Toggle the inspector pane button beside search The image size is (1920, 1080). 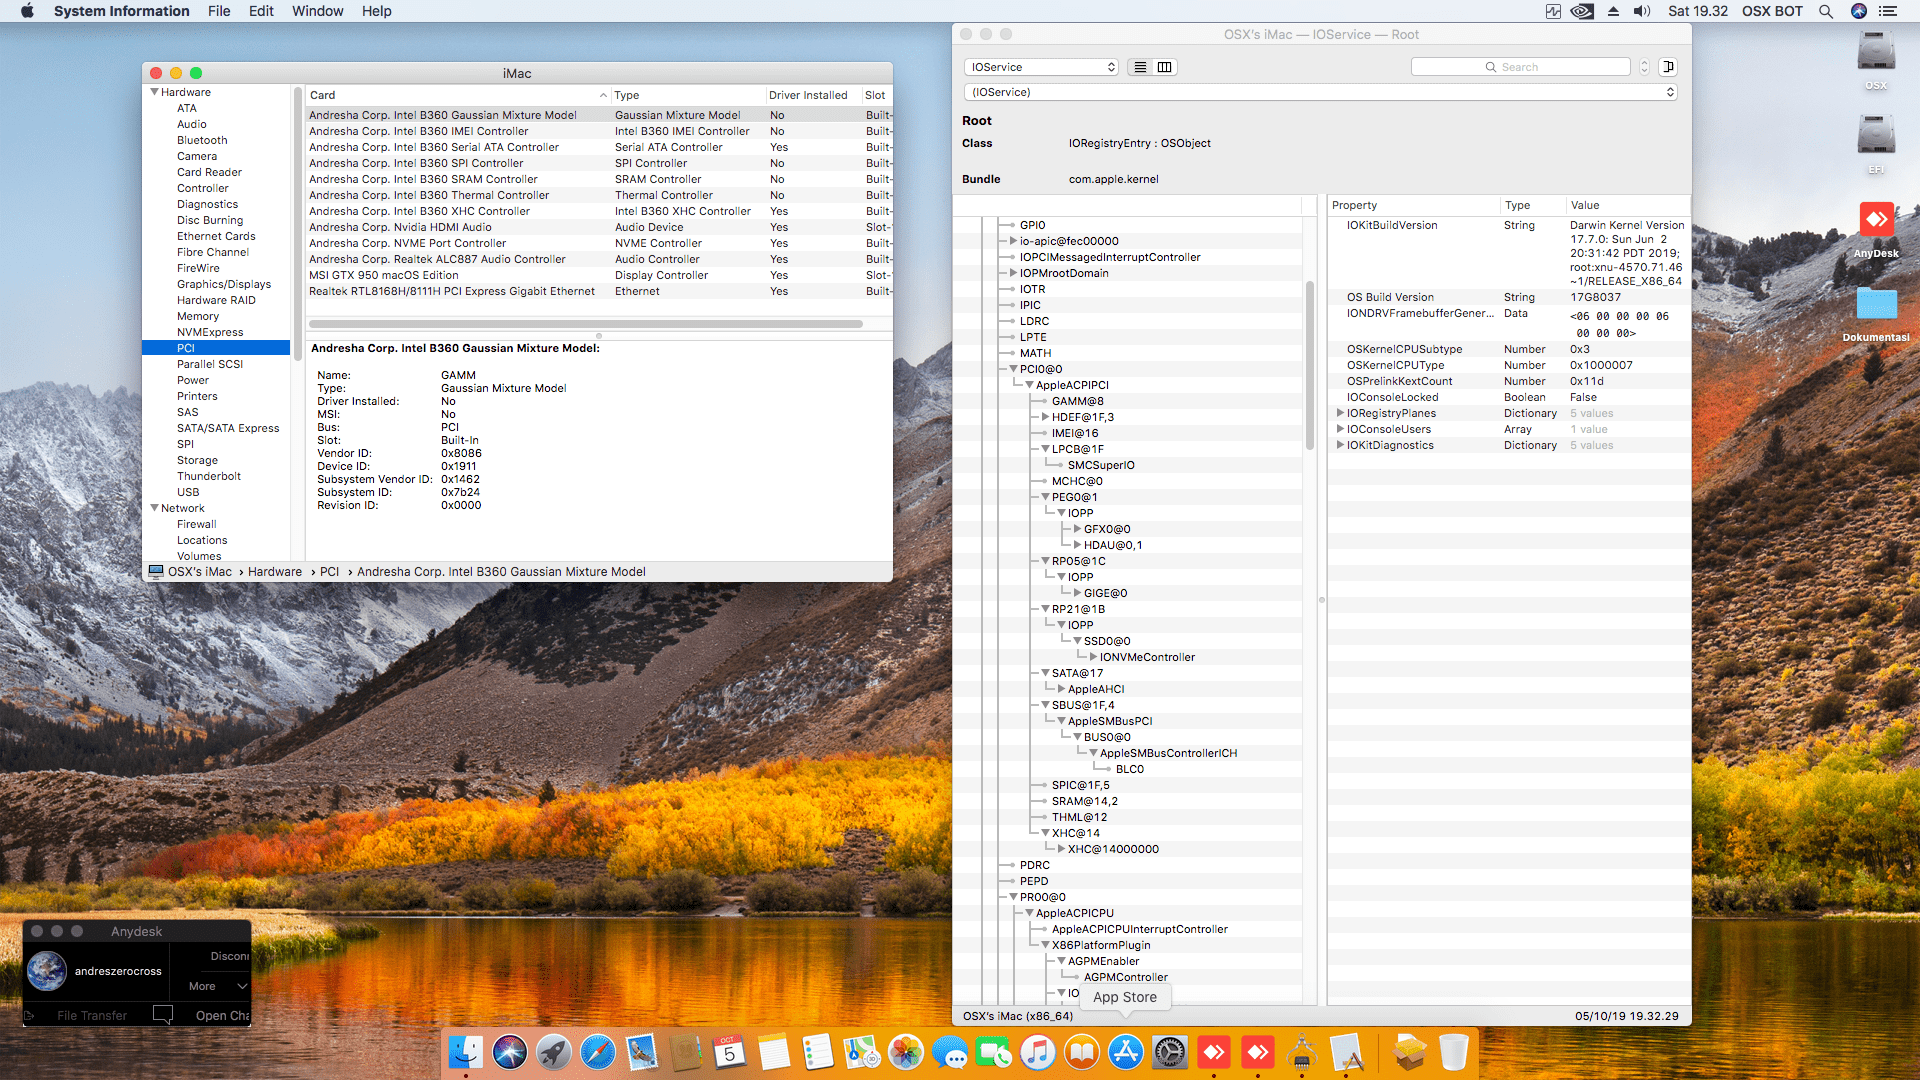[1668, 67]
